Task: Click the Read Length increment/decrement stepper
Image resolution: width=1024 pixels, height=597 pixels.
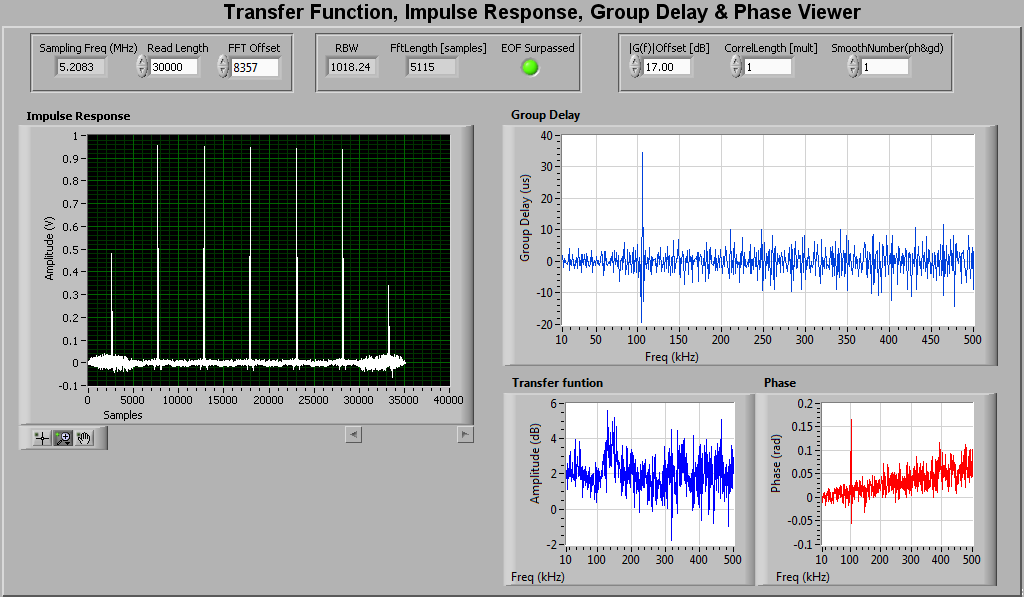Action: point(141,67)
